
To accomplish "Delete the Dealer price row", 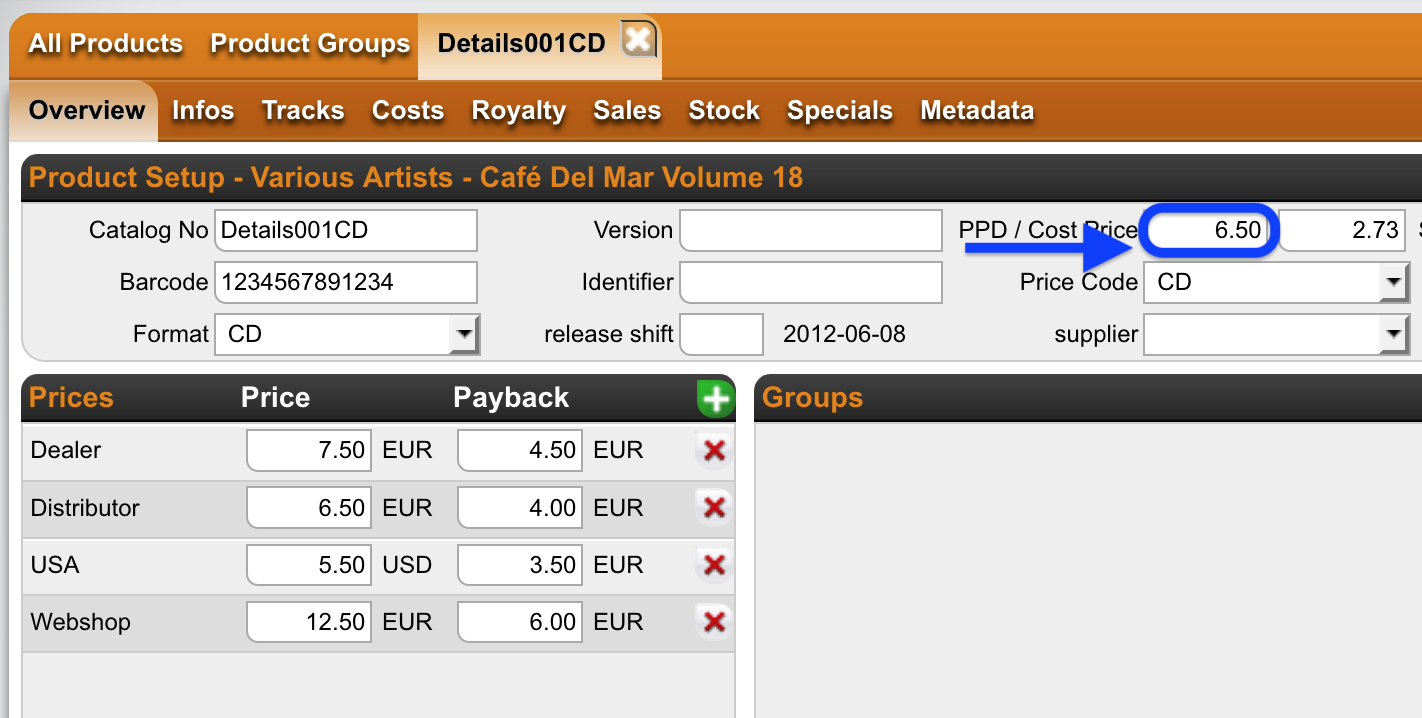I will click(714, 451).
